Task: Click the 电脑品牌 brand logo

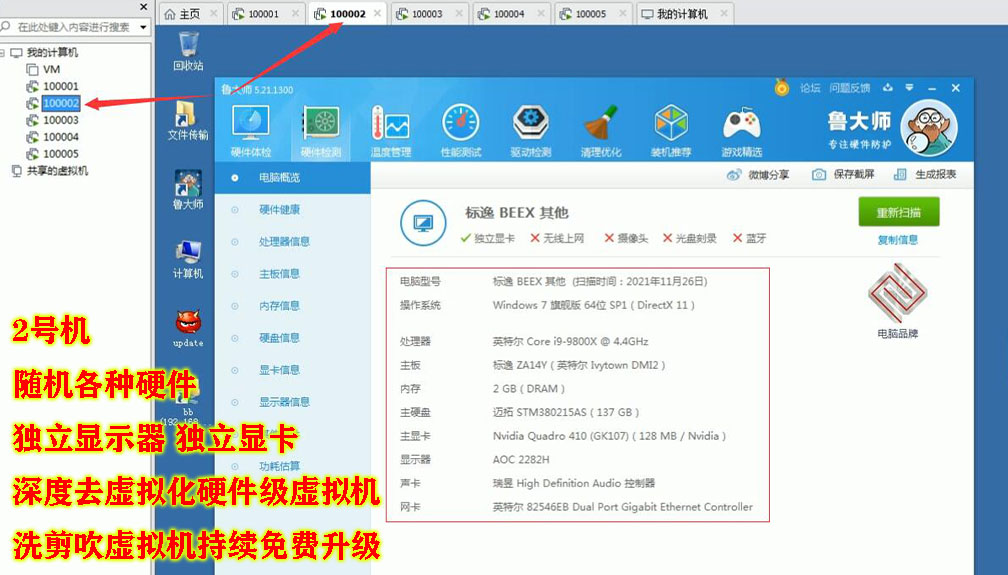Action: point(897,293)
